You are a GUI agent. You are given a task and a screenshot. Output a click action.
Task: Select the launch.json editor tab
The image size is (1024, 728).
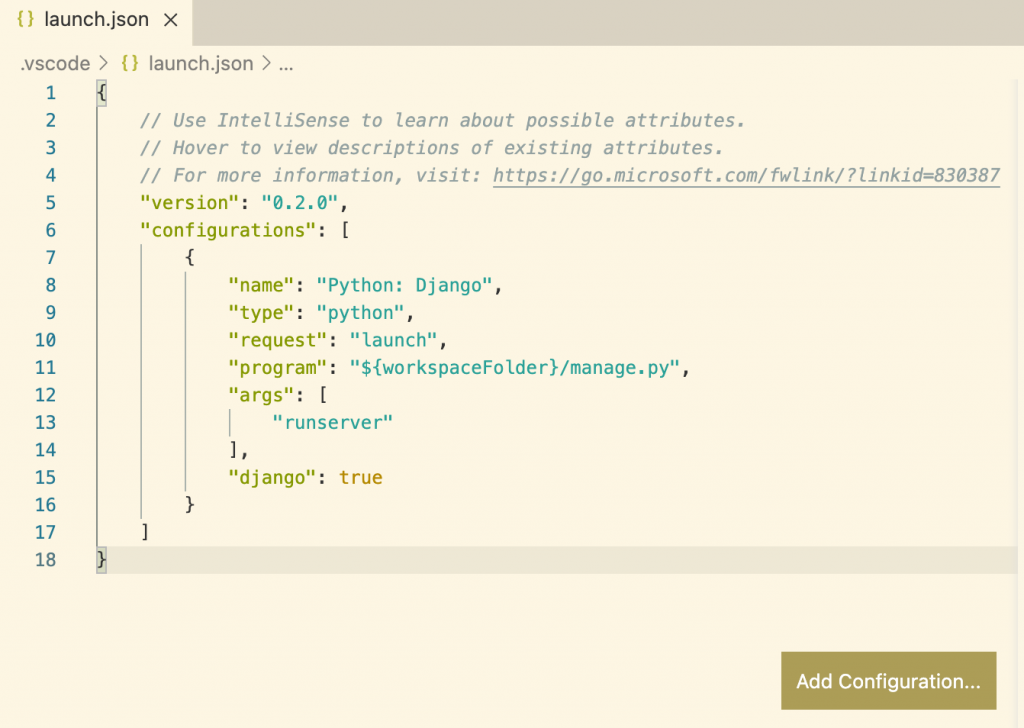97,18
